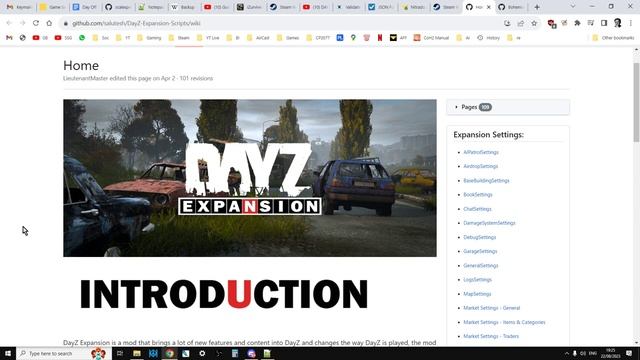
Task: Toggle the browser side panel
Action: pos(604,23)
